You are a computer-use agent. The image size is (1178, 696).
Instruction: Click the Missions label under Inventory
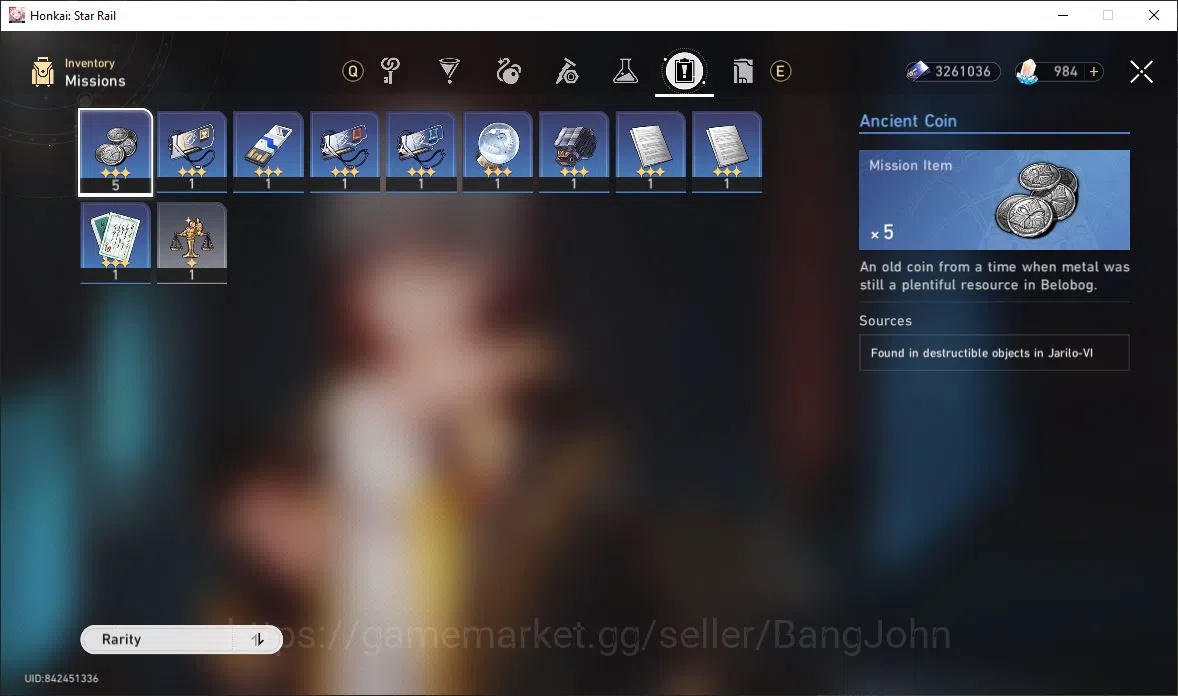tap(95, 81)
